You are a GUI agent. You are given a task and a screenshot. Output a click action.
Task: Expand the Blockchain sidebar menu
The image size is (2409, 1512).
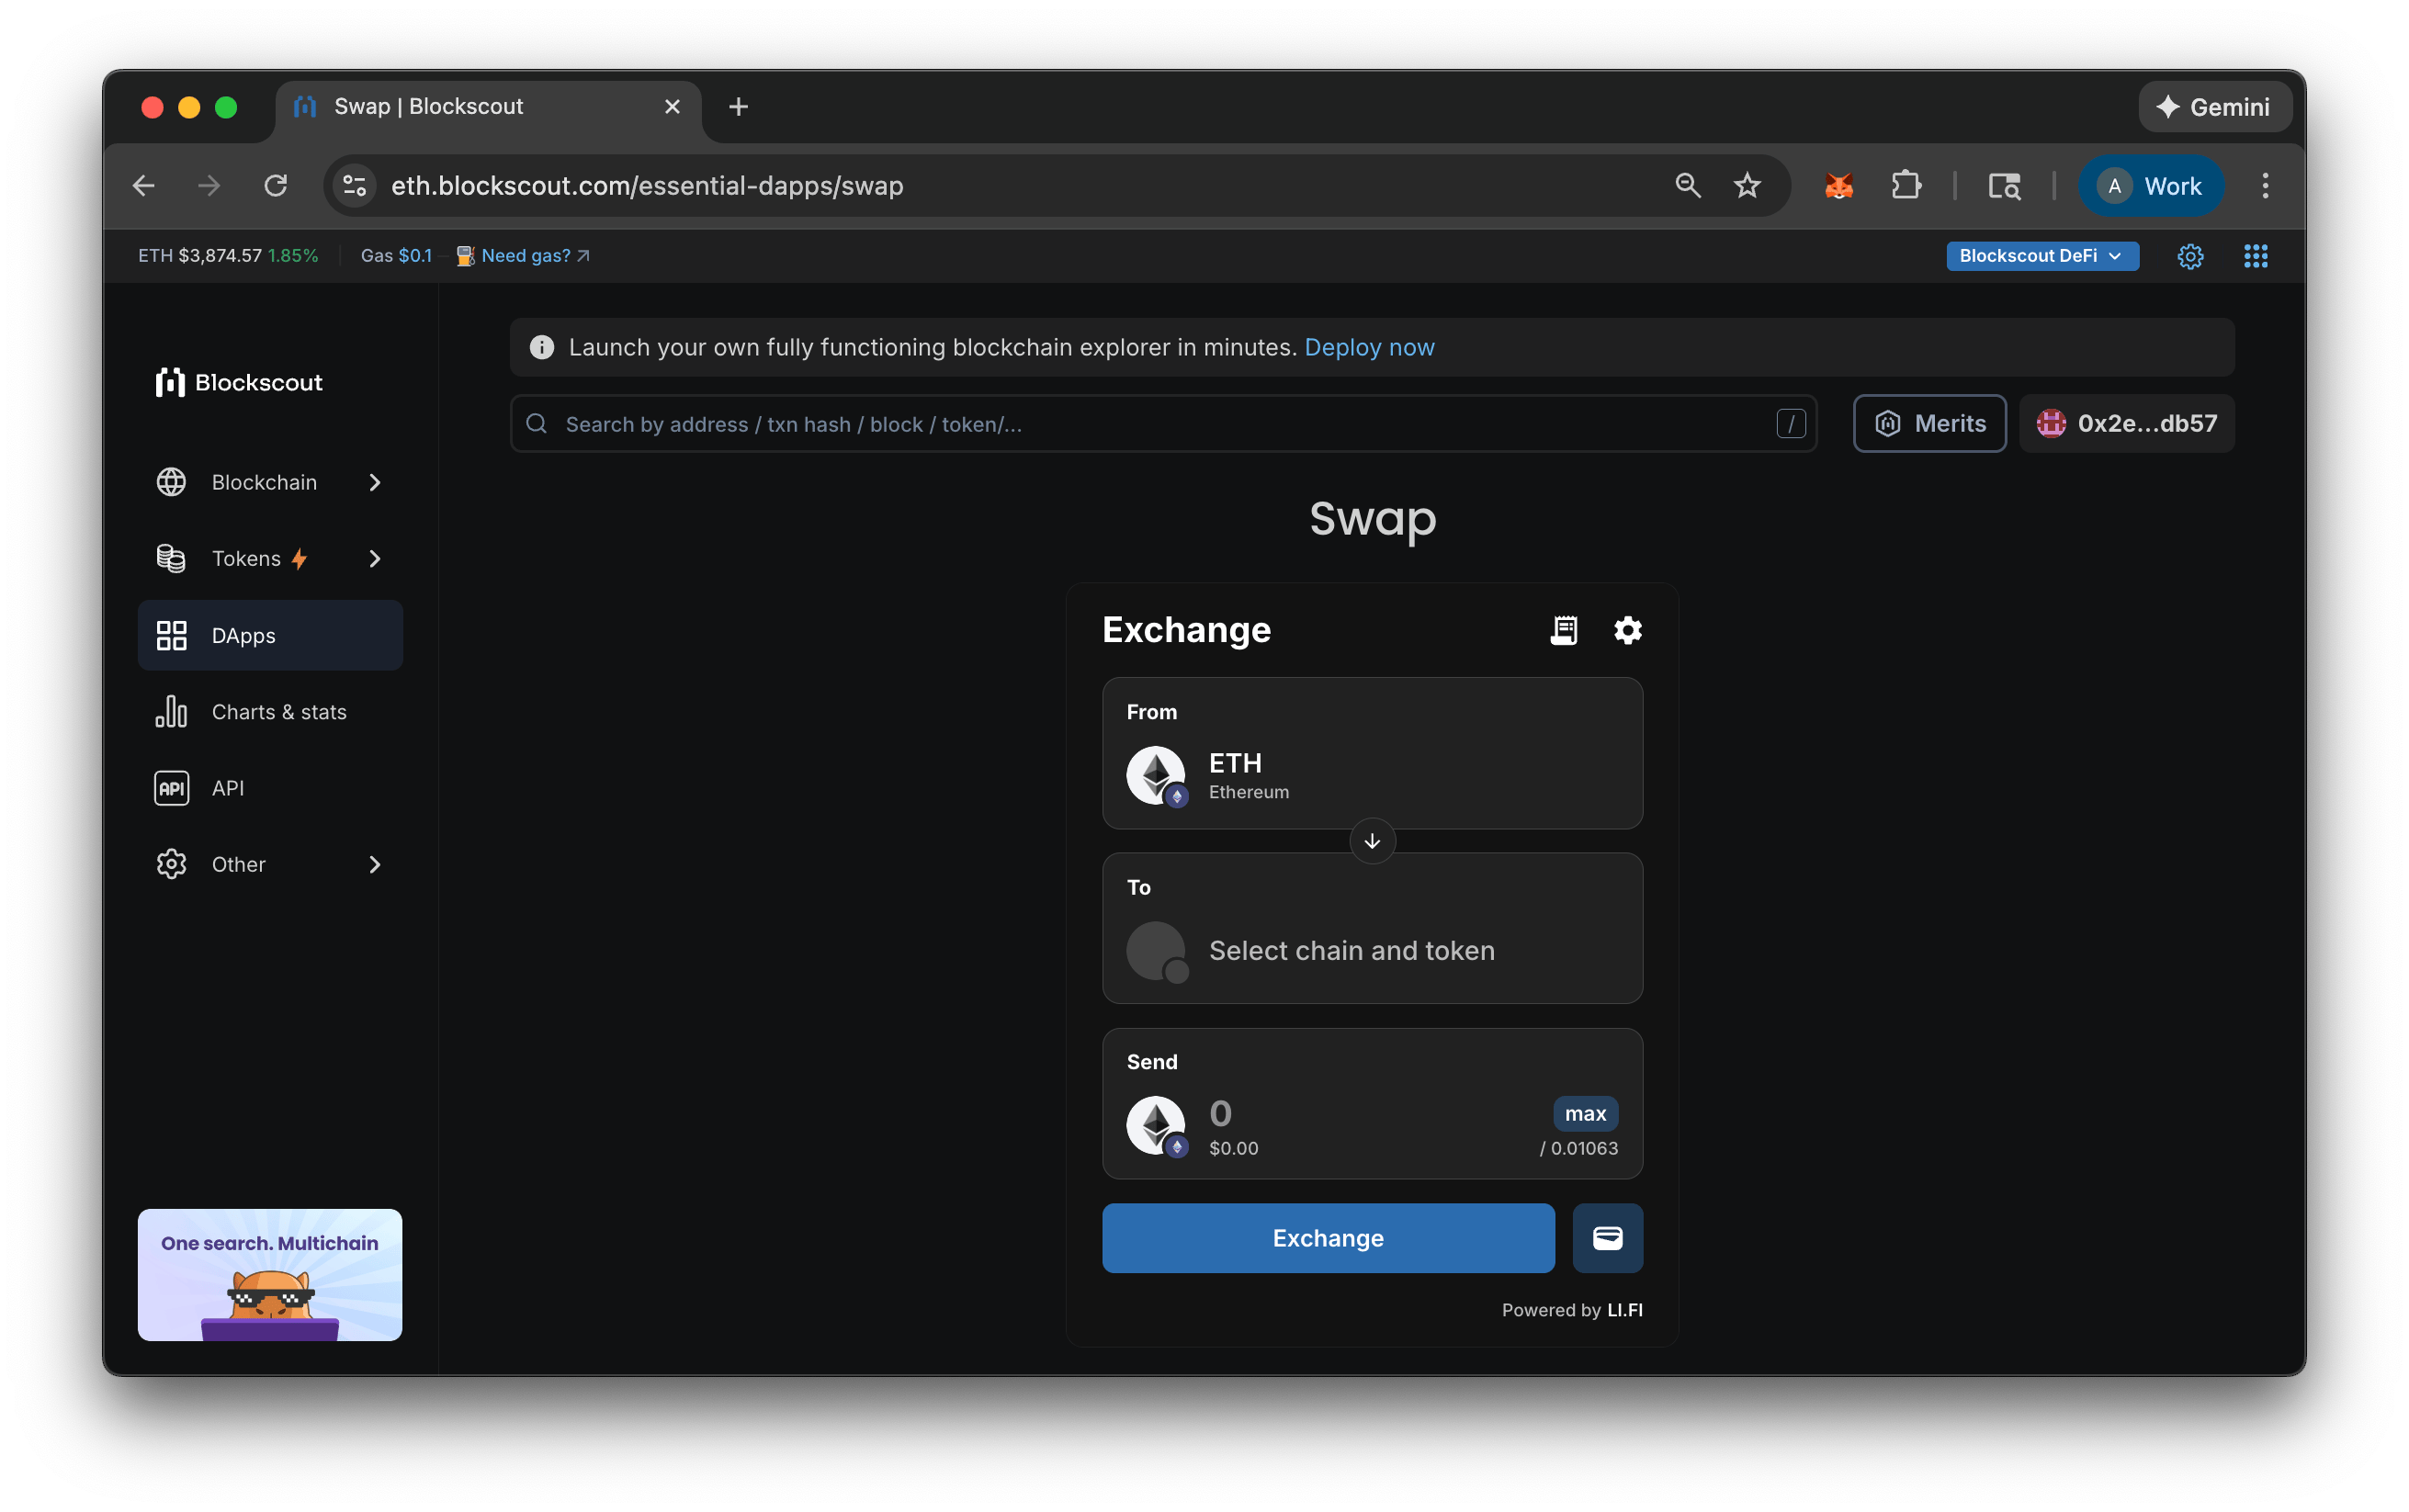point(270,482)
